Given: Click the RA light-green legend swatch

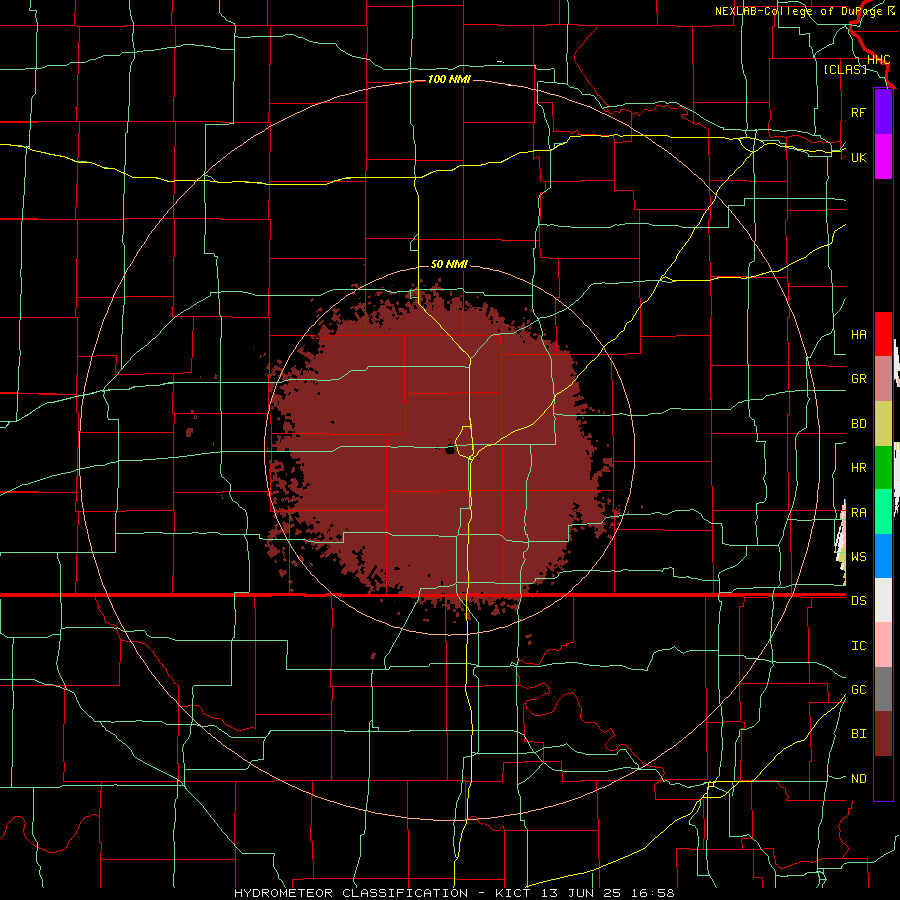Looking at the screenshot, I should click(x=883, y=512).
